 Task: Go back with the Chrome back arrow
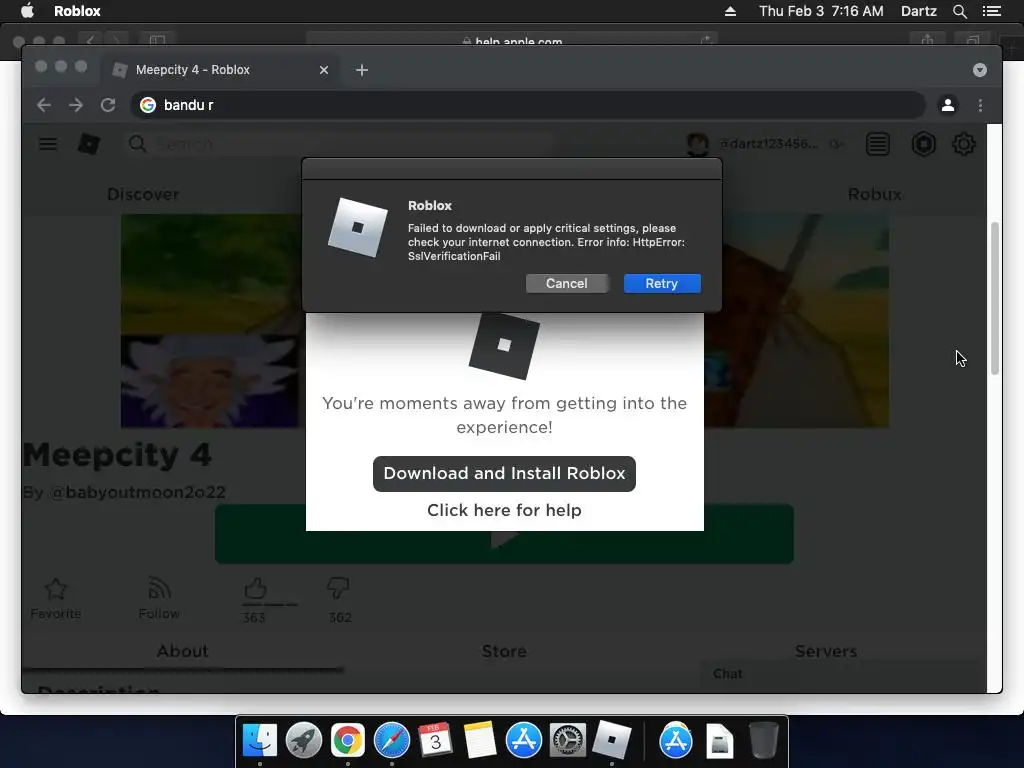click(44, 105)
